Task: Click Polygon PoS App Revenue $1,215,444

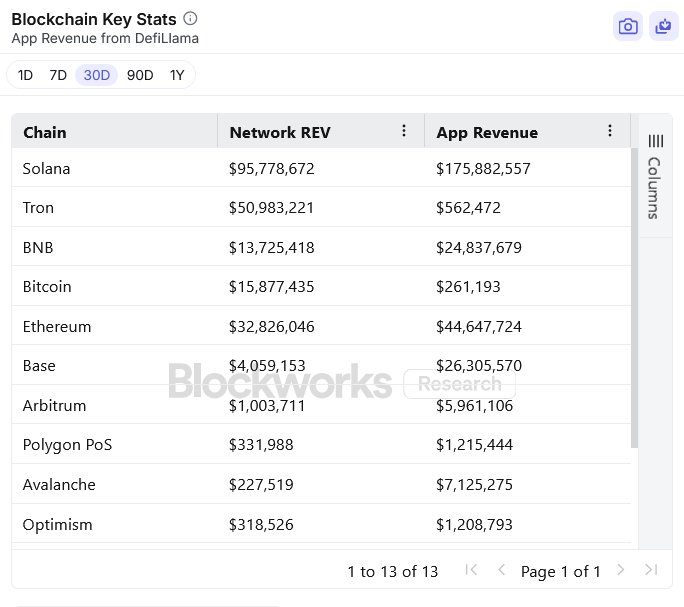Action: [474, 445]
